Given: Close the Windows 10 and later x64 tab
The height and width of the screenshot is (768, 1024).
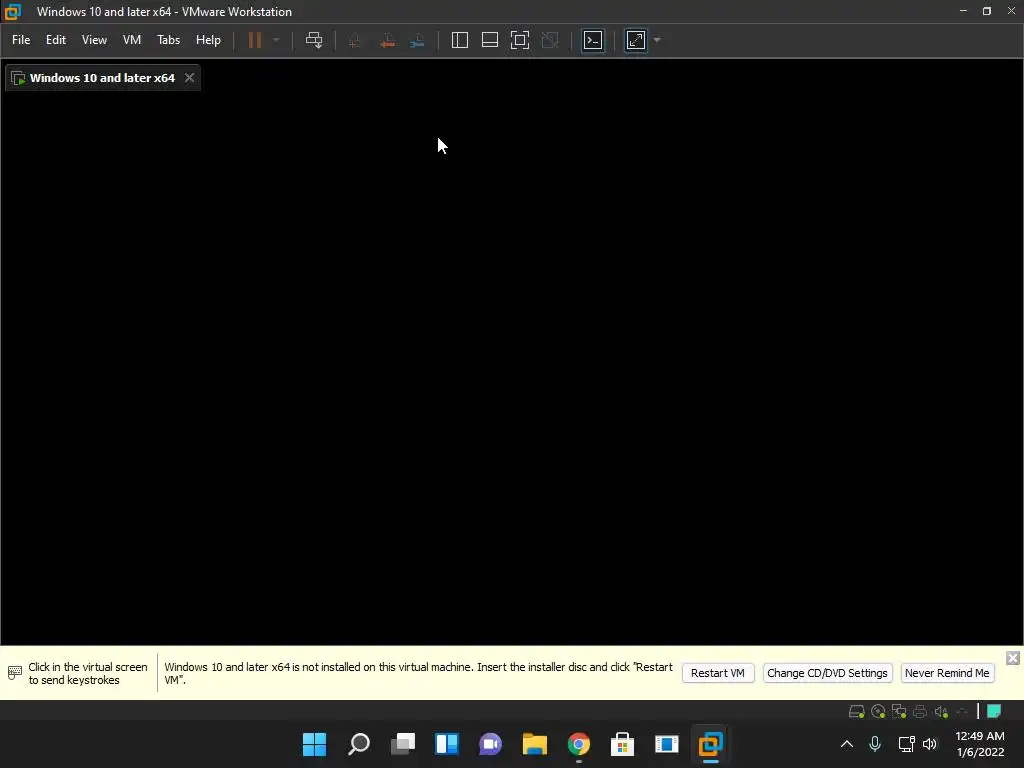Looking at the screenshot, I should pos(189,78).
